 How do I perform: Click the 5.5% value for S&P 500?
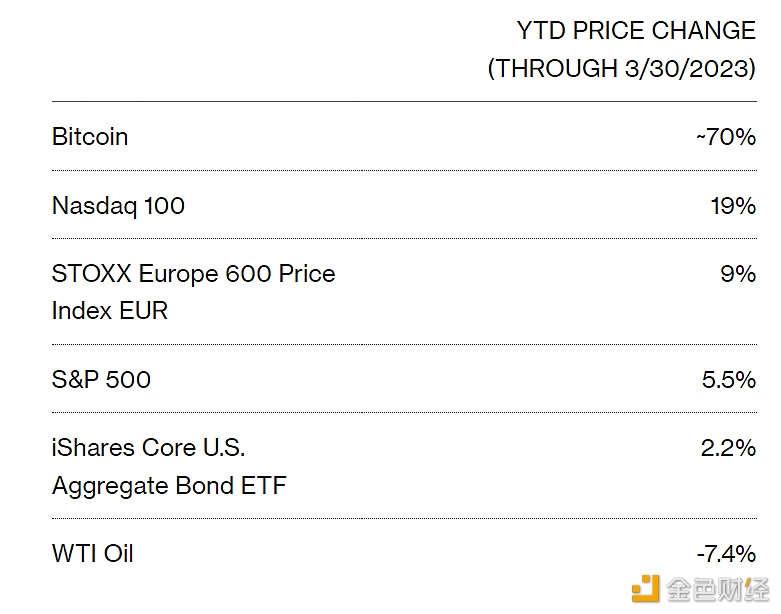(728, 380)
